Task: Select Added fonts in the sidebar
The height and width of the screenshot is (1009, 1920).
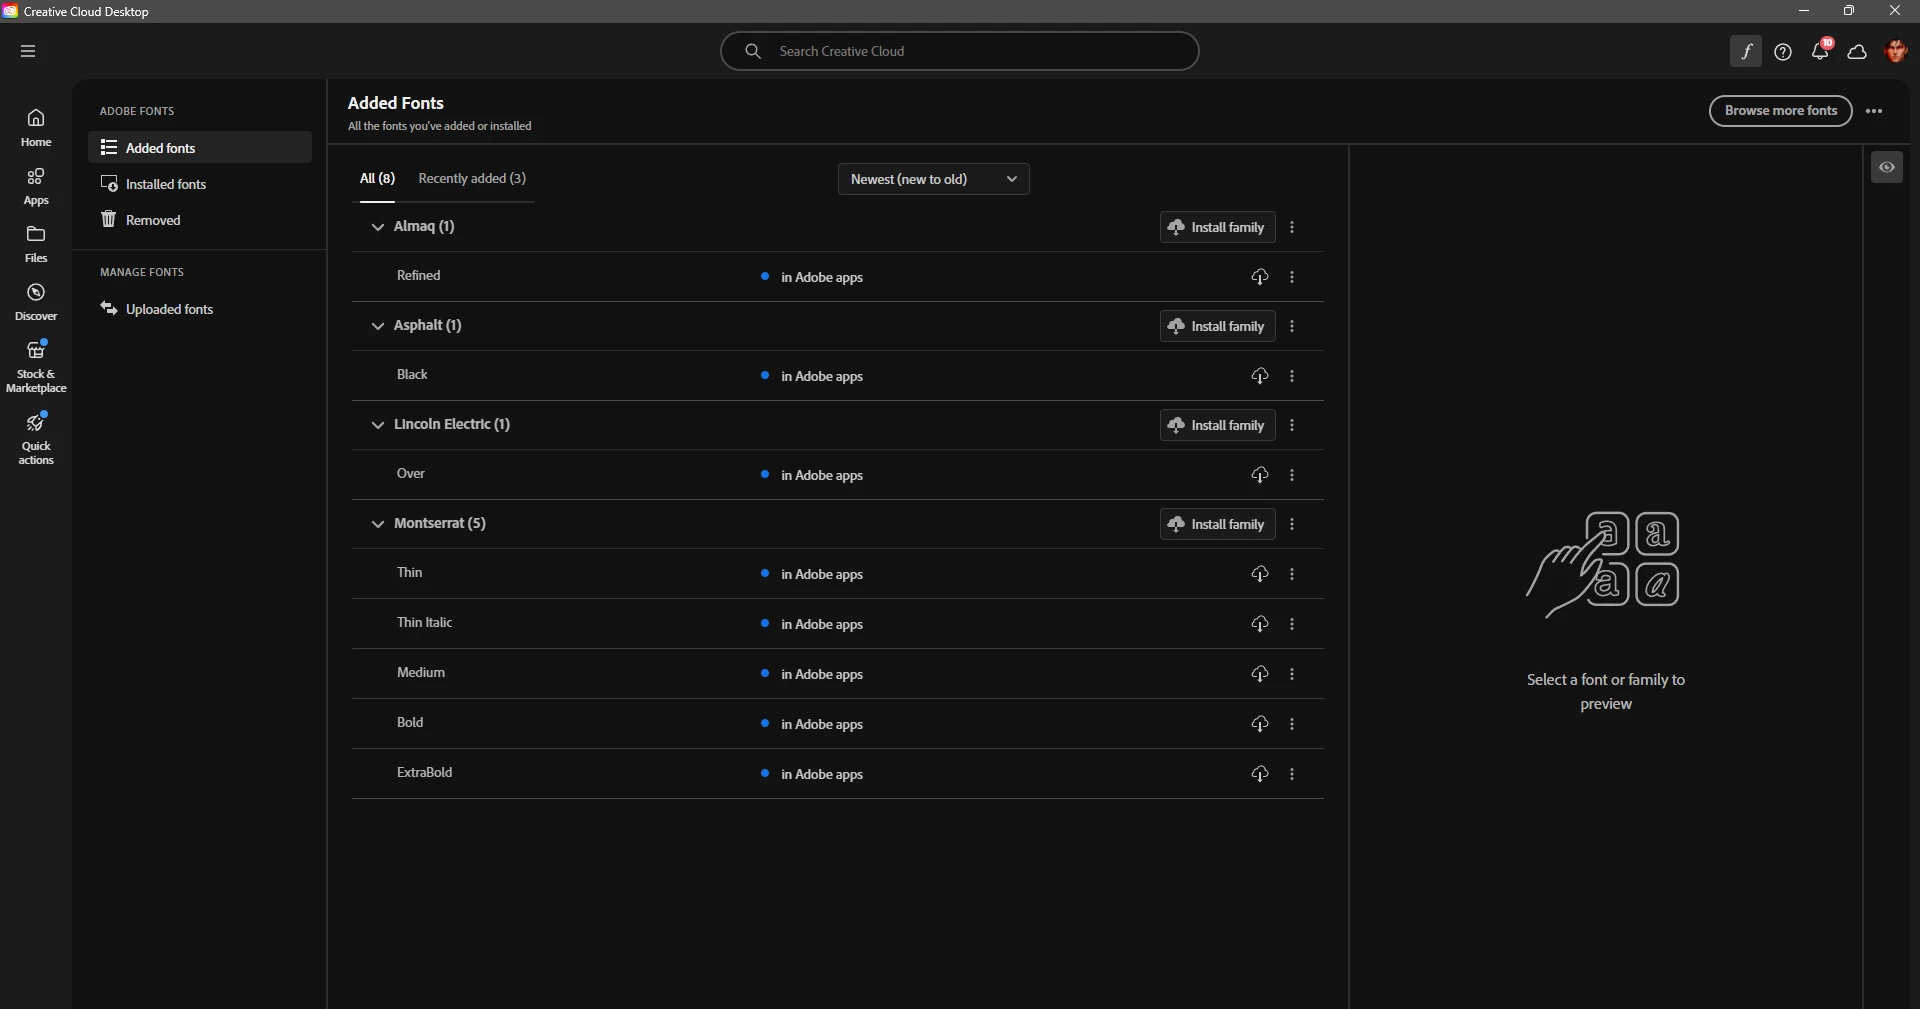Action: 200,148
